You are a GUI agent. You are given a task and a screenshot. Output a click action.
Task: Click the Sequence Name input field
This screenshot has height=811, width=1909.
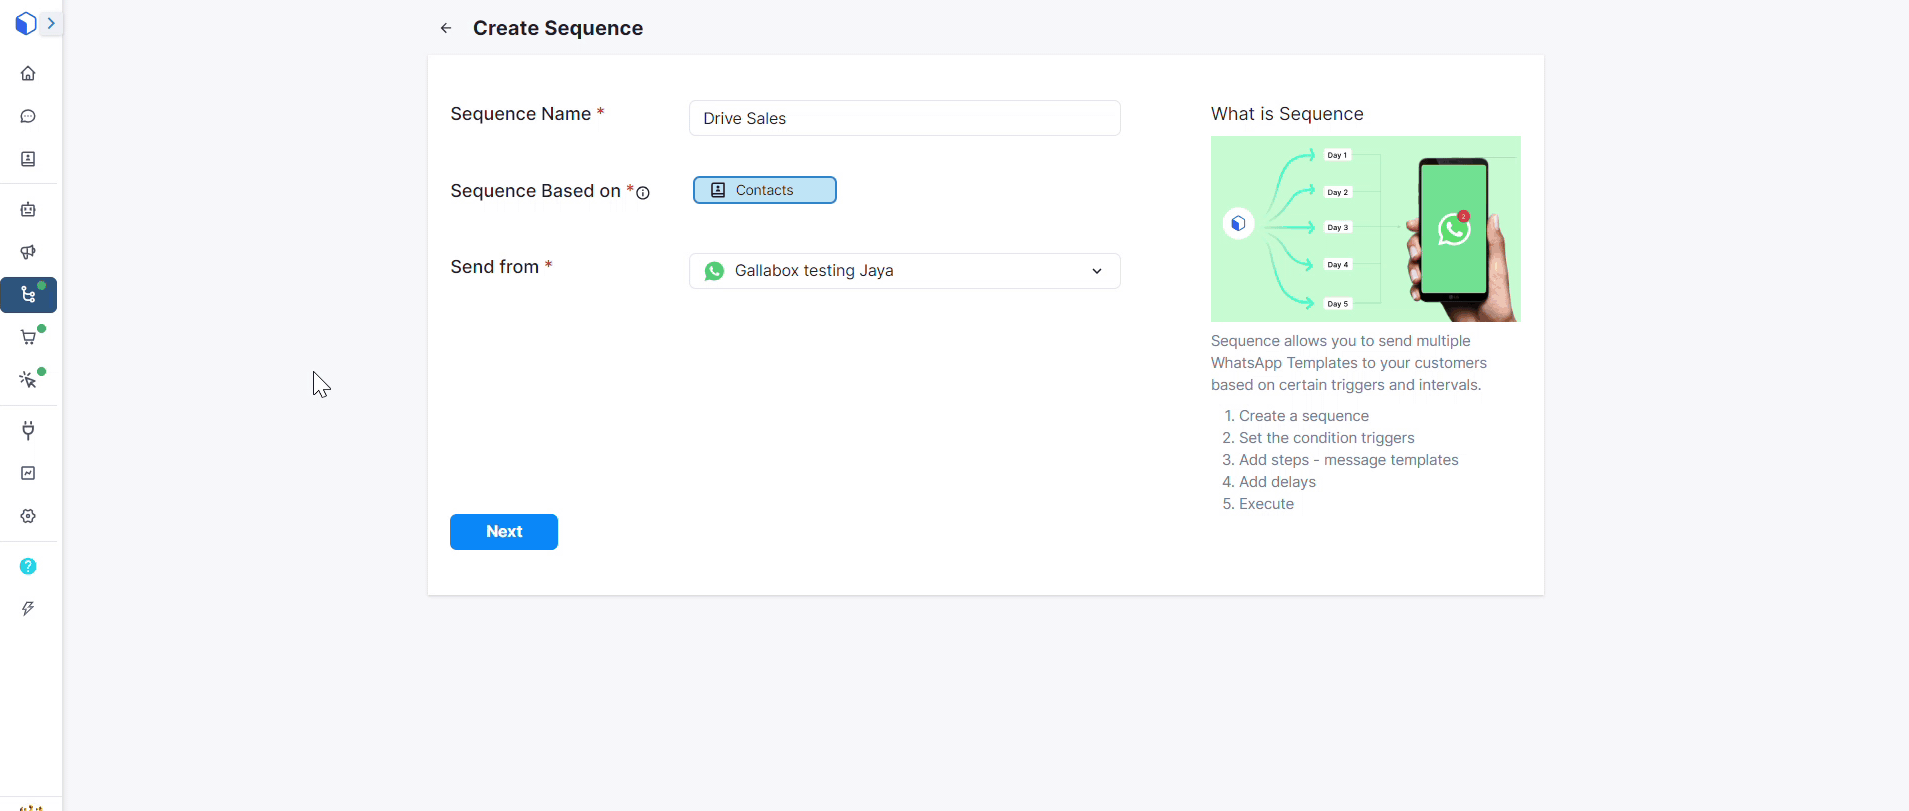(904, 118)
